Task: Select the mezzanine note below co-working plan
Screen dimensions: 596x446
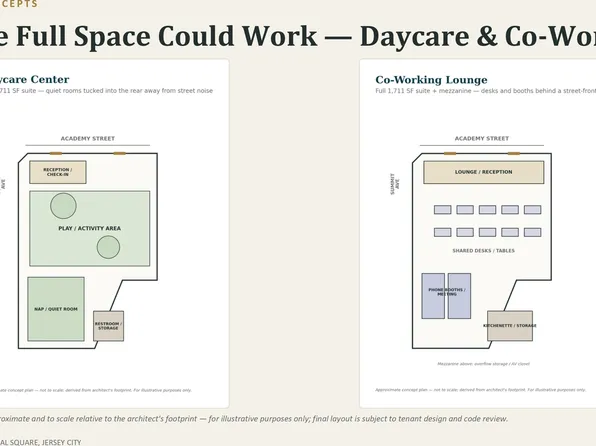Action: pos(483,364)
